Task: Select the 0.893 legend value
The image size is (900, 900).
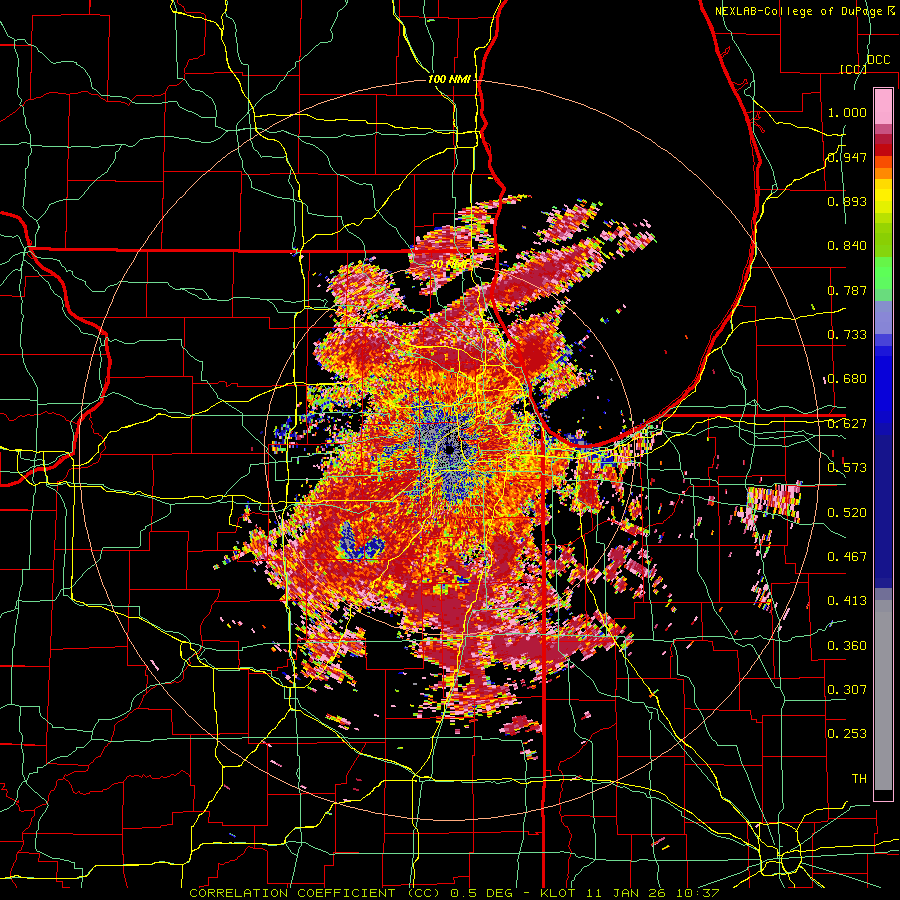Action: point(847,201)
